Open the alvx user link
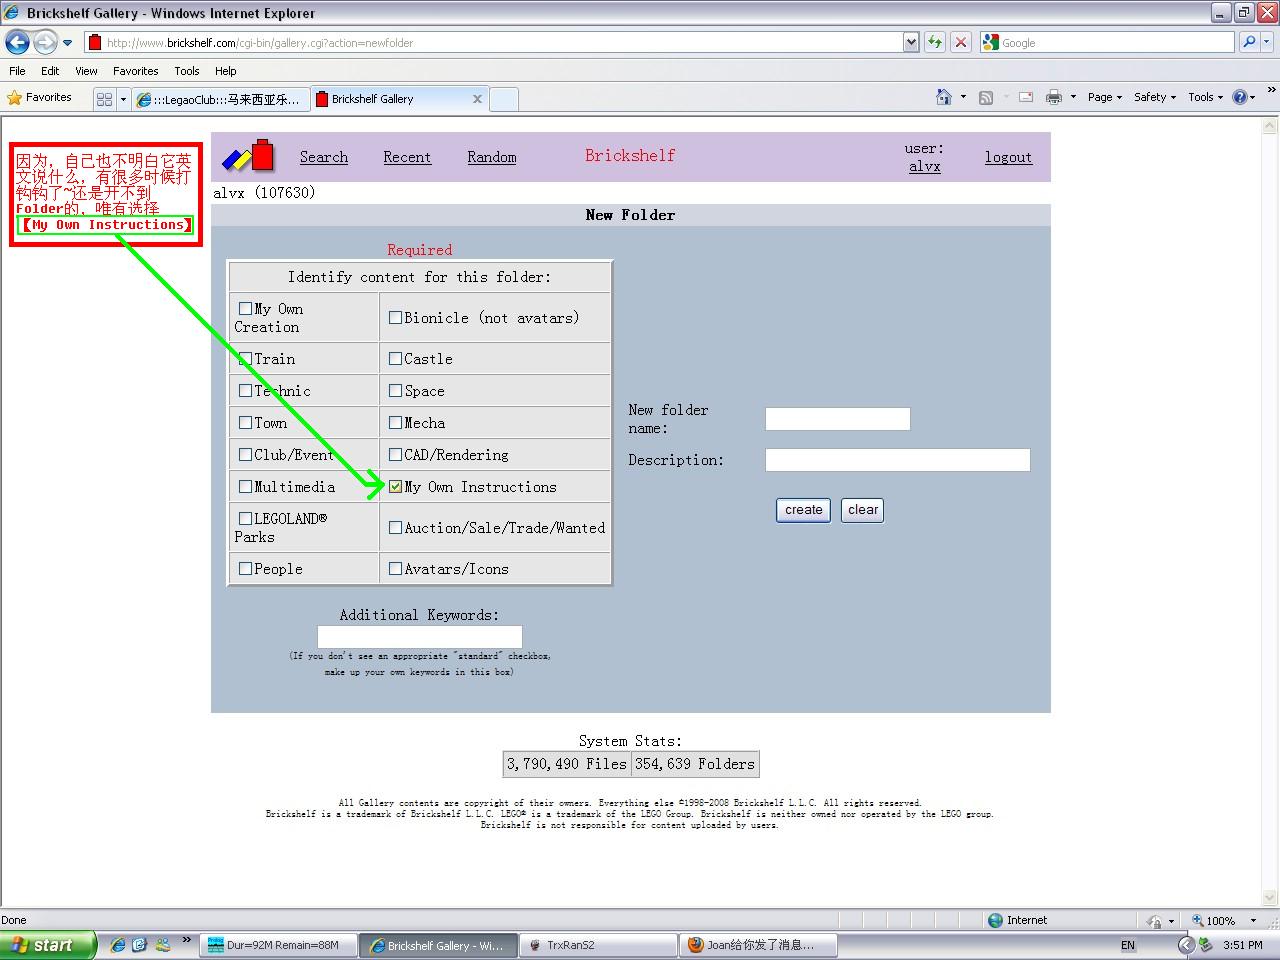The height and width of the screenshot is (960, 1280). (925, 166)
